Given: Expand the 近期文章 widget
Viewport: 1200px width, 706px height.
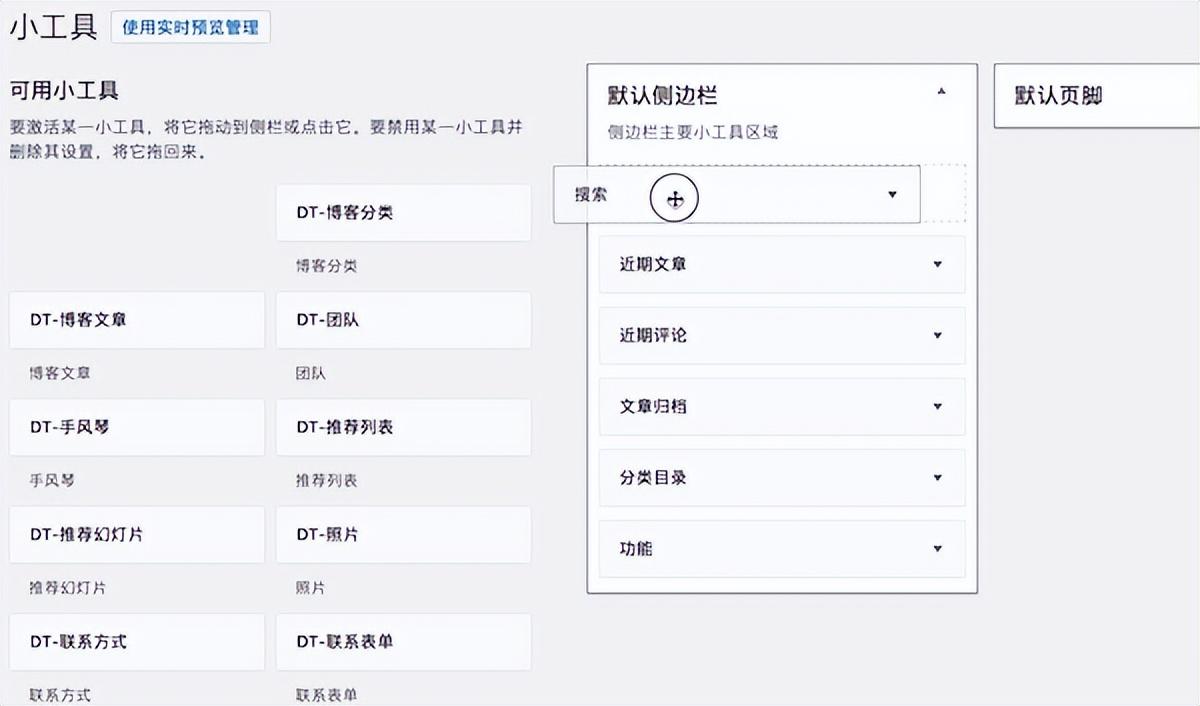Looking at the screenshot, I should [937, 264].
